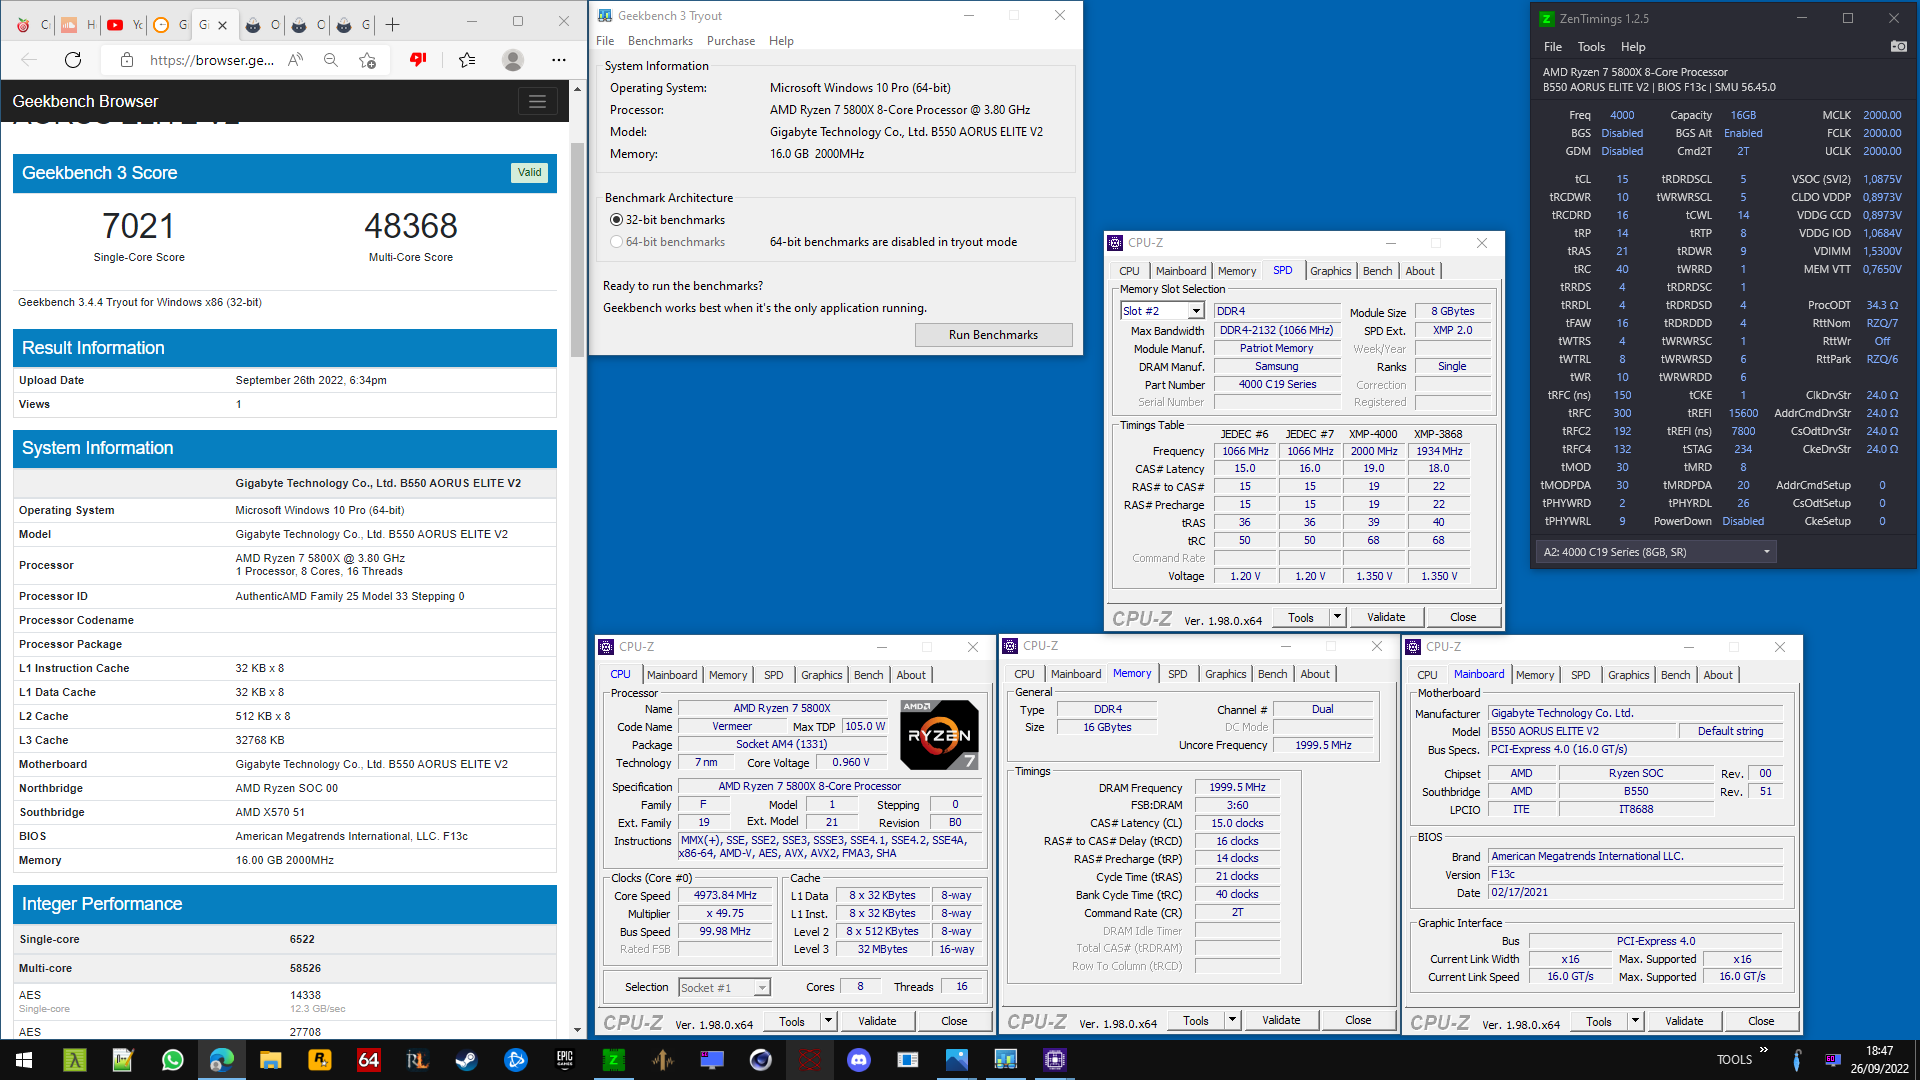Reload the Geekbench Browser page

pyautogui.click(x=73, y=60)
